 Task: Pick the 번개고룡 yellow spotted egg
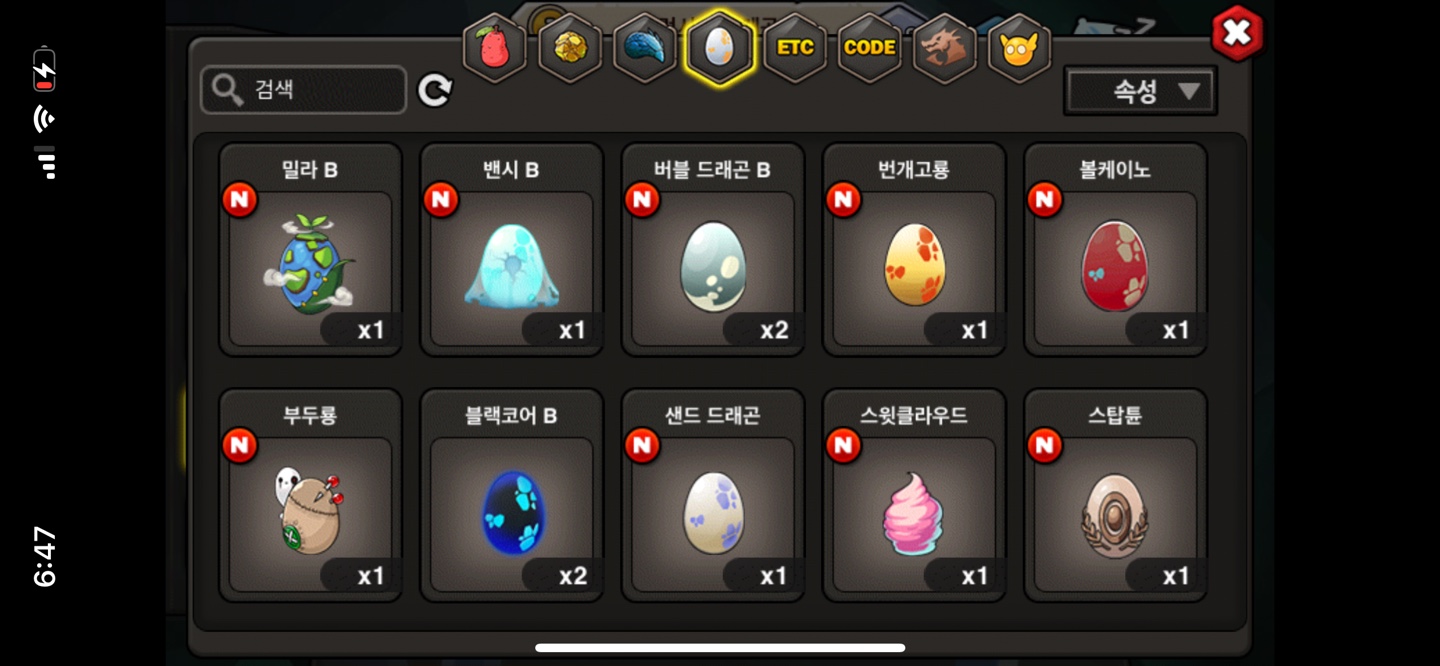point(914,250)
